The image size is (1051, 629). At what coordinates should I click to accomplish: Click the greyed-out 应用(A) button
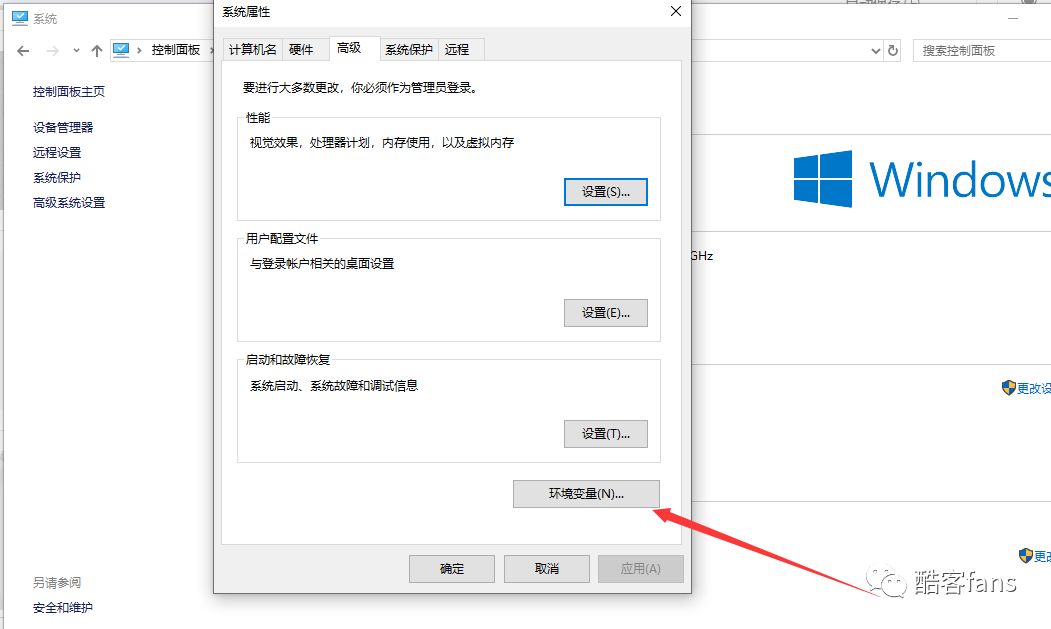point(641,569)
